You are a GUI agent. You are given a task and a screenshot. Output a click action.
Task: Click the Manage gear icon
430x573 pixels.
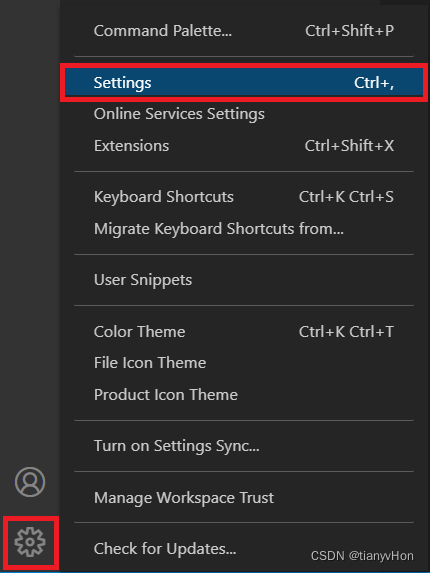(30, 542)
